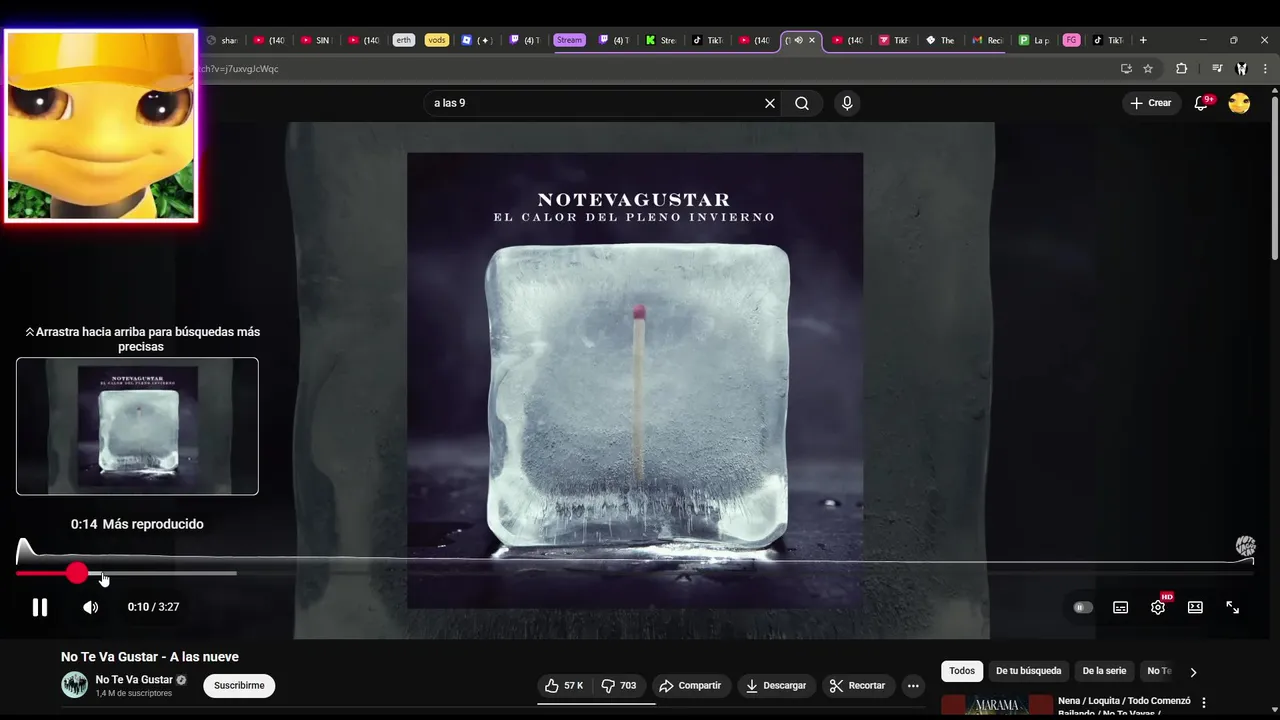This screenshot has width=1280, height=720.
Task: Close the current playing YouTube tab
Action: (812, 40)
